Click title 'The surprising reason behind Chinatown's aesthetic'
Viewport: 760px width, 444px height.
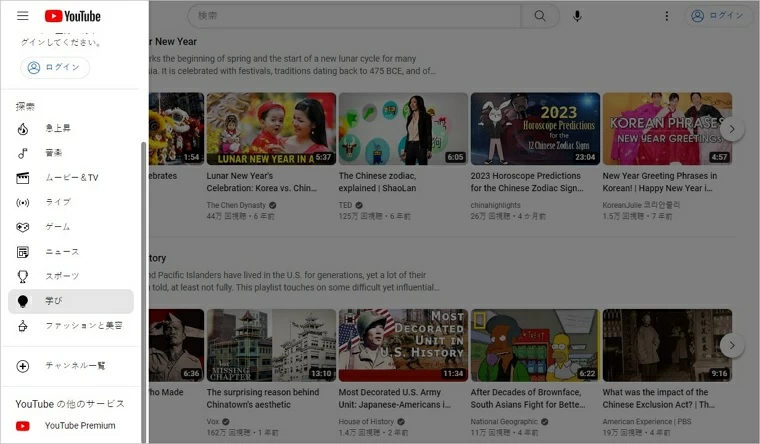263,398
